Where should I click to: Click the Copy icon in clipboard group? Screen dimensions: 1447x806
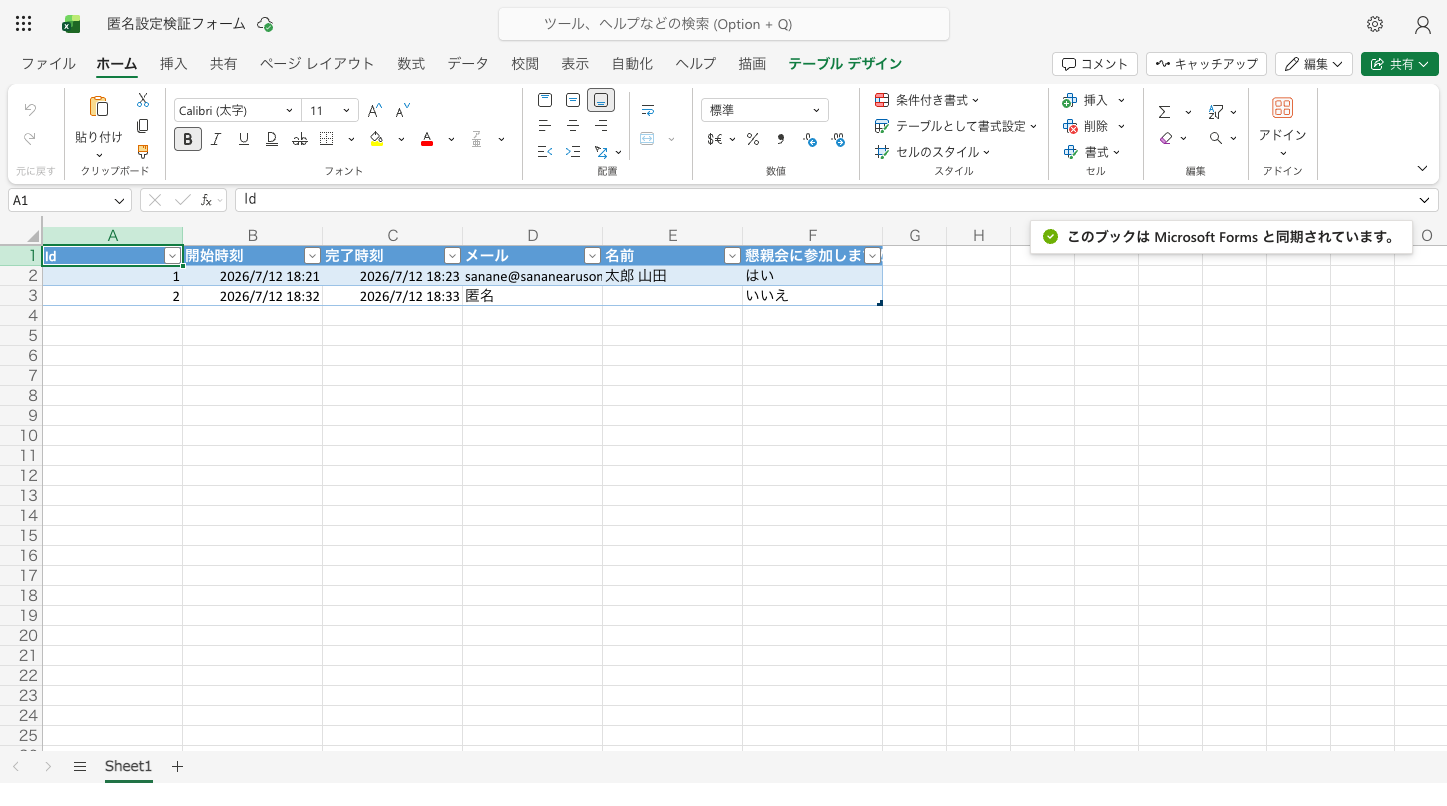[143, 126]
